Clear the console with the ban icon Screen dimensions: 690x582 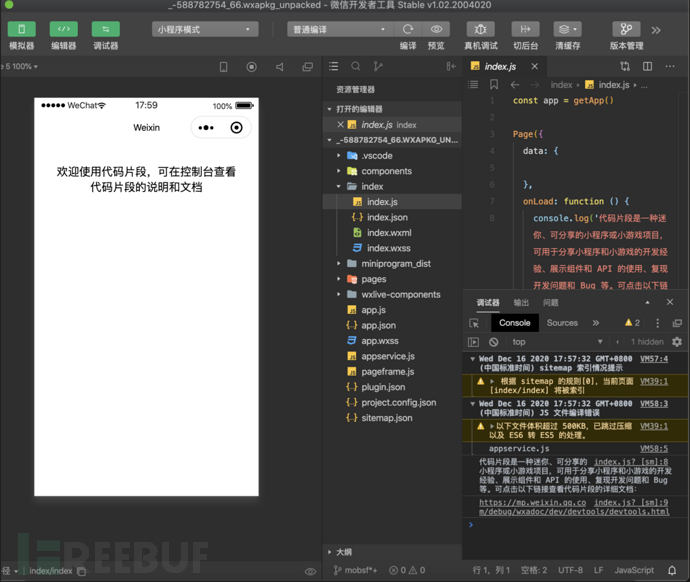(493, 342)
